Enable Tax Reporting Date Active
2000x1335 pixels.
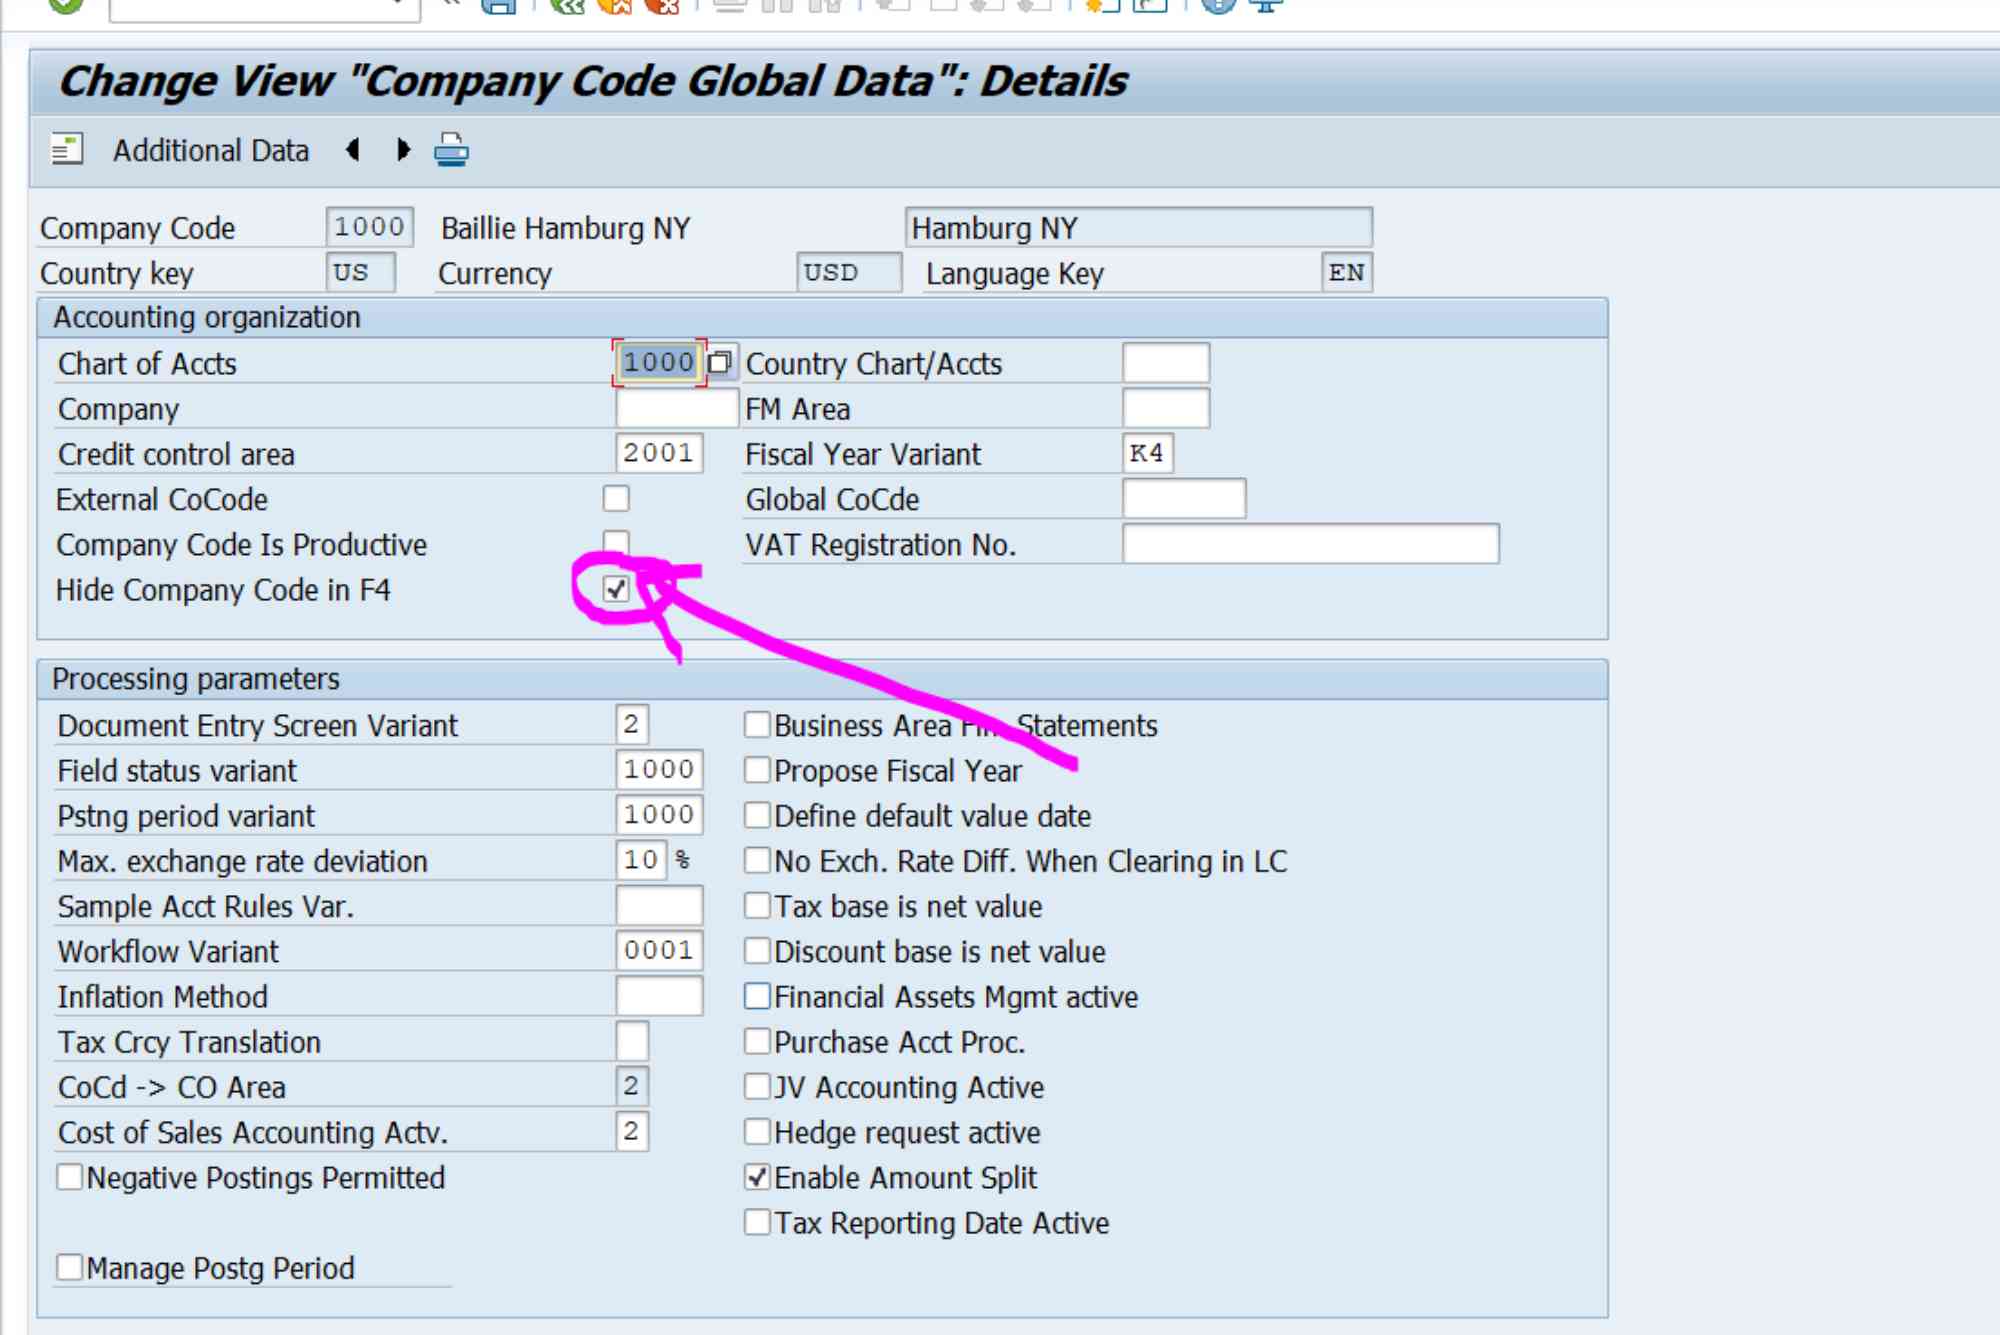point(757,1222)
